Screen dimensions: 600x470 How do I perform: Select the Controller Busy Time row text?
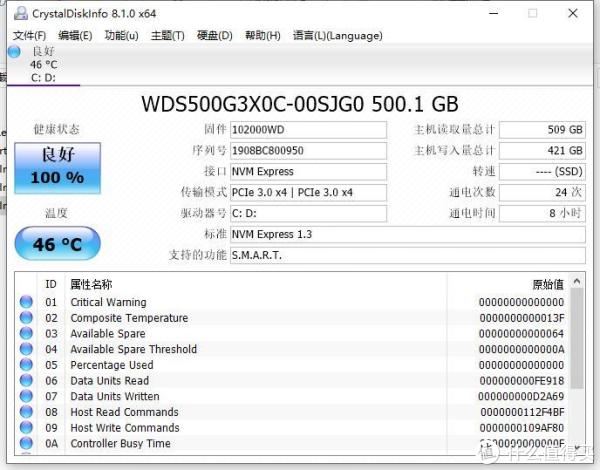pos(121,443)
